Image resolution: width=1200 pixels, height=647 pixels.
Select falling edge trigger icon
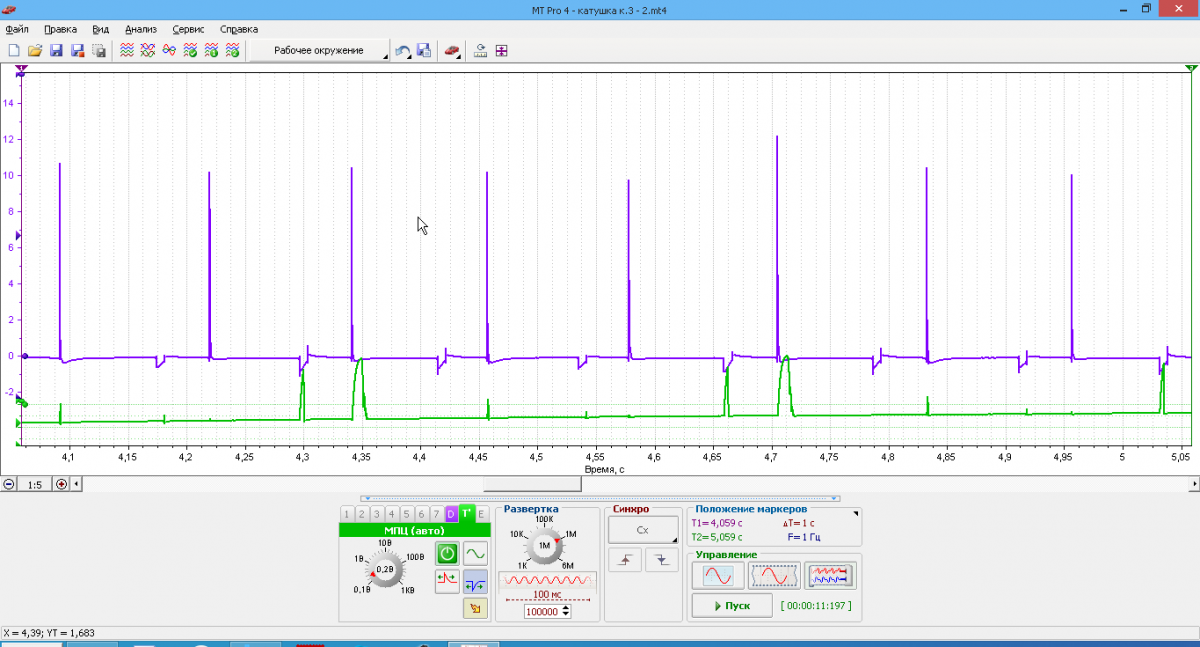pyautogui.click(x=661, y=561)
